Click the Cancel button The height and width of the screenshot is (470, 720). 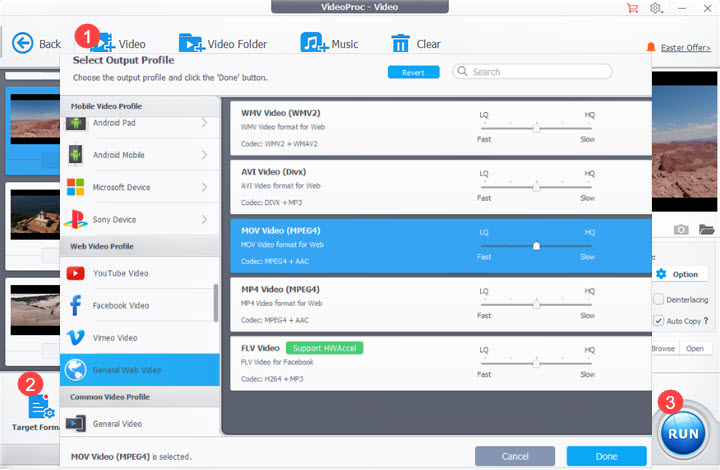pos(515,456)
